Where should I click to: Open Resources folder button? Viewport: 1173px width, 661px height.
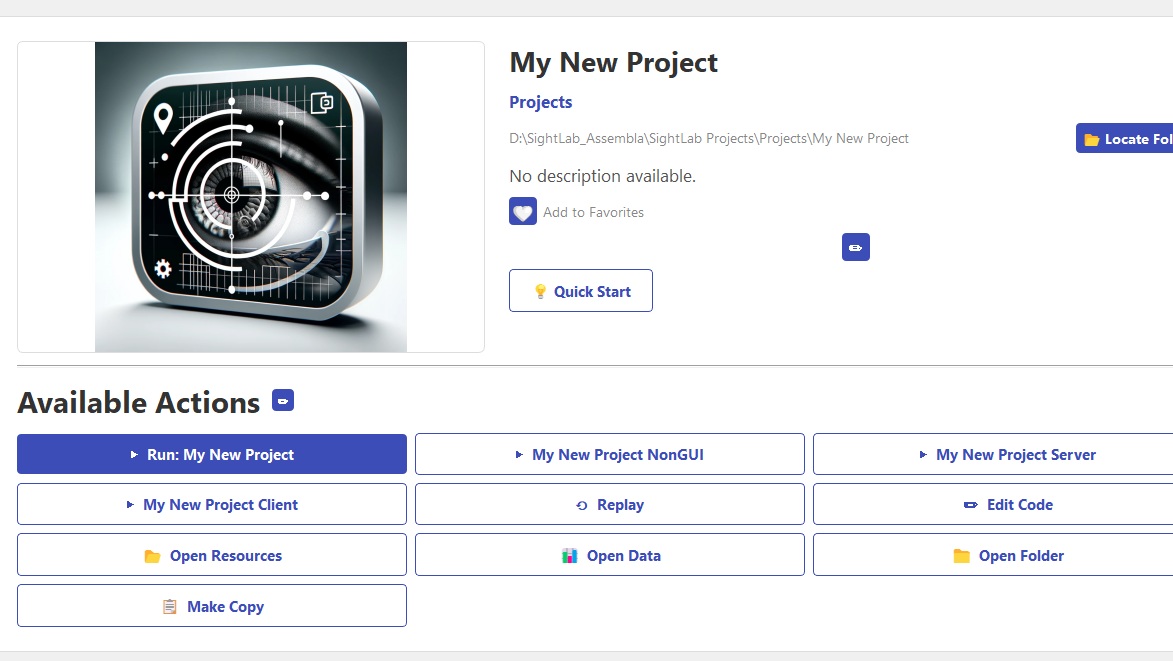[x=212, y=555]
